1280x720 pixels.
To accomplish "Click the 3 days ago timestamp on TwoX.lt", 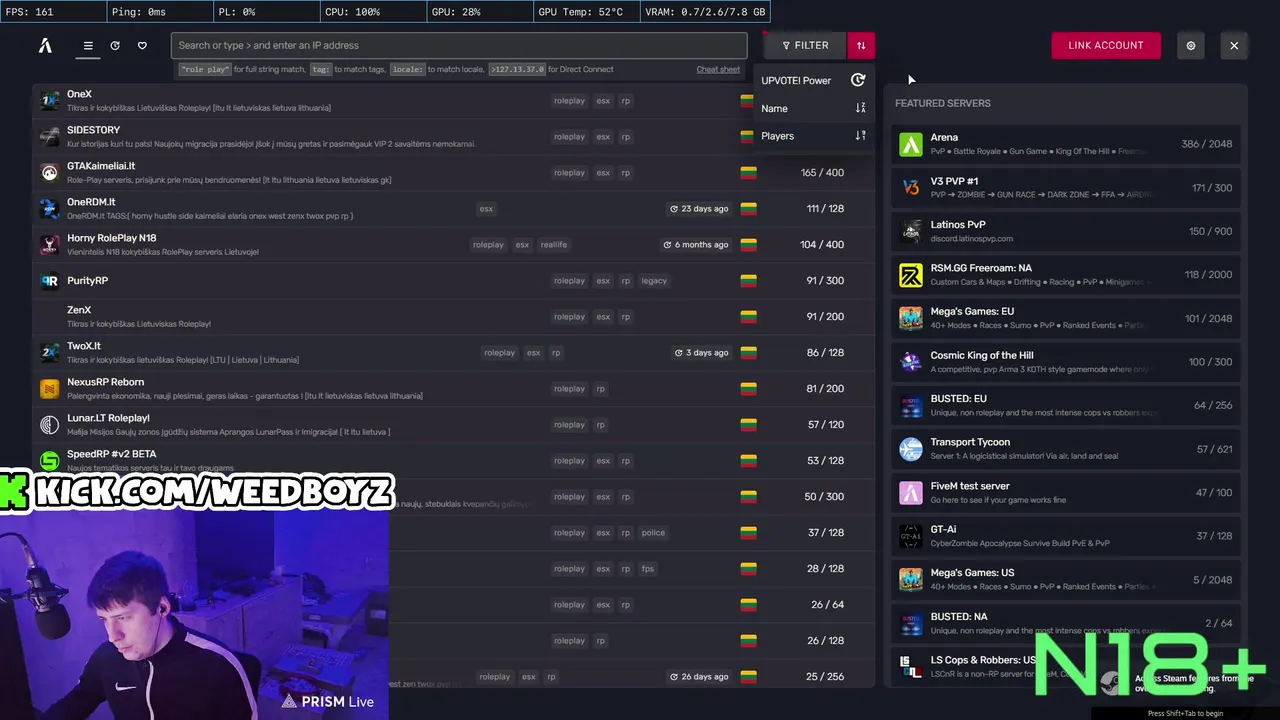I will [701, 352].
